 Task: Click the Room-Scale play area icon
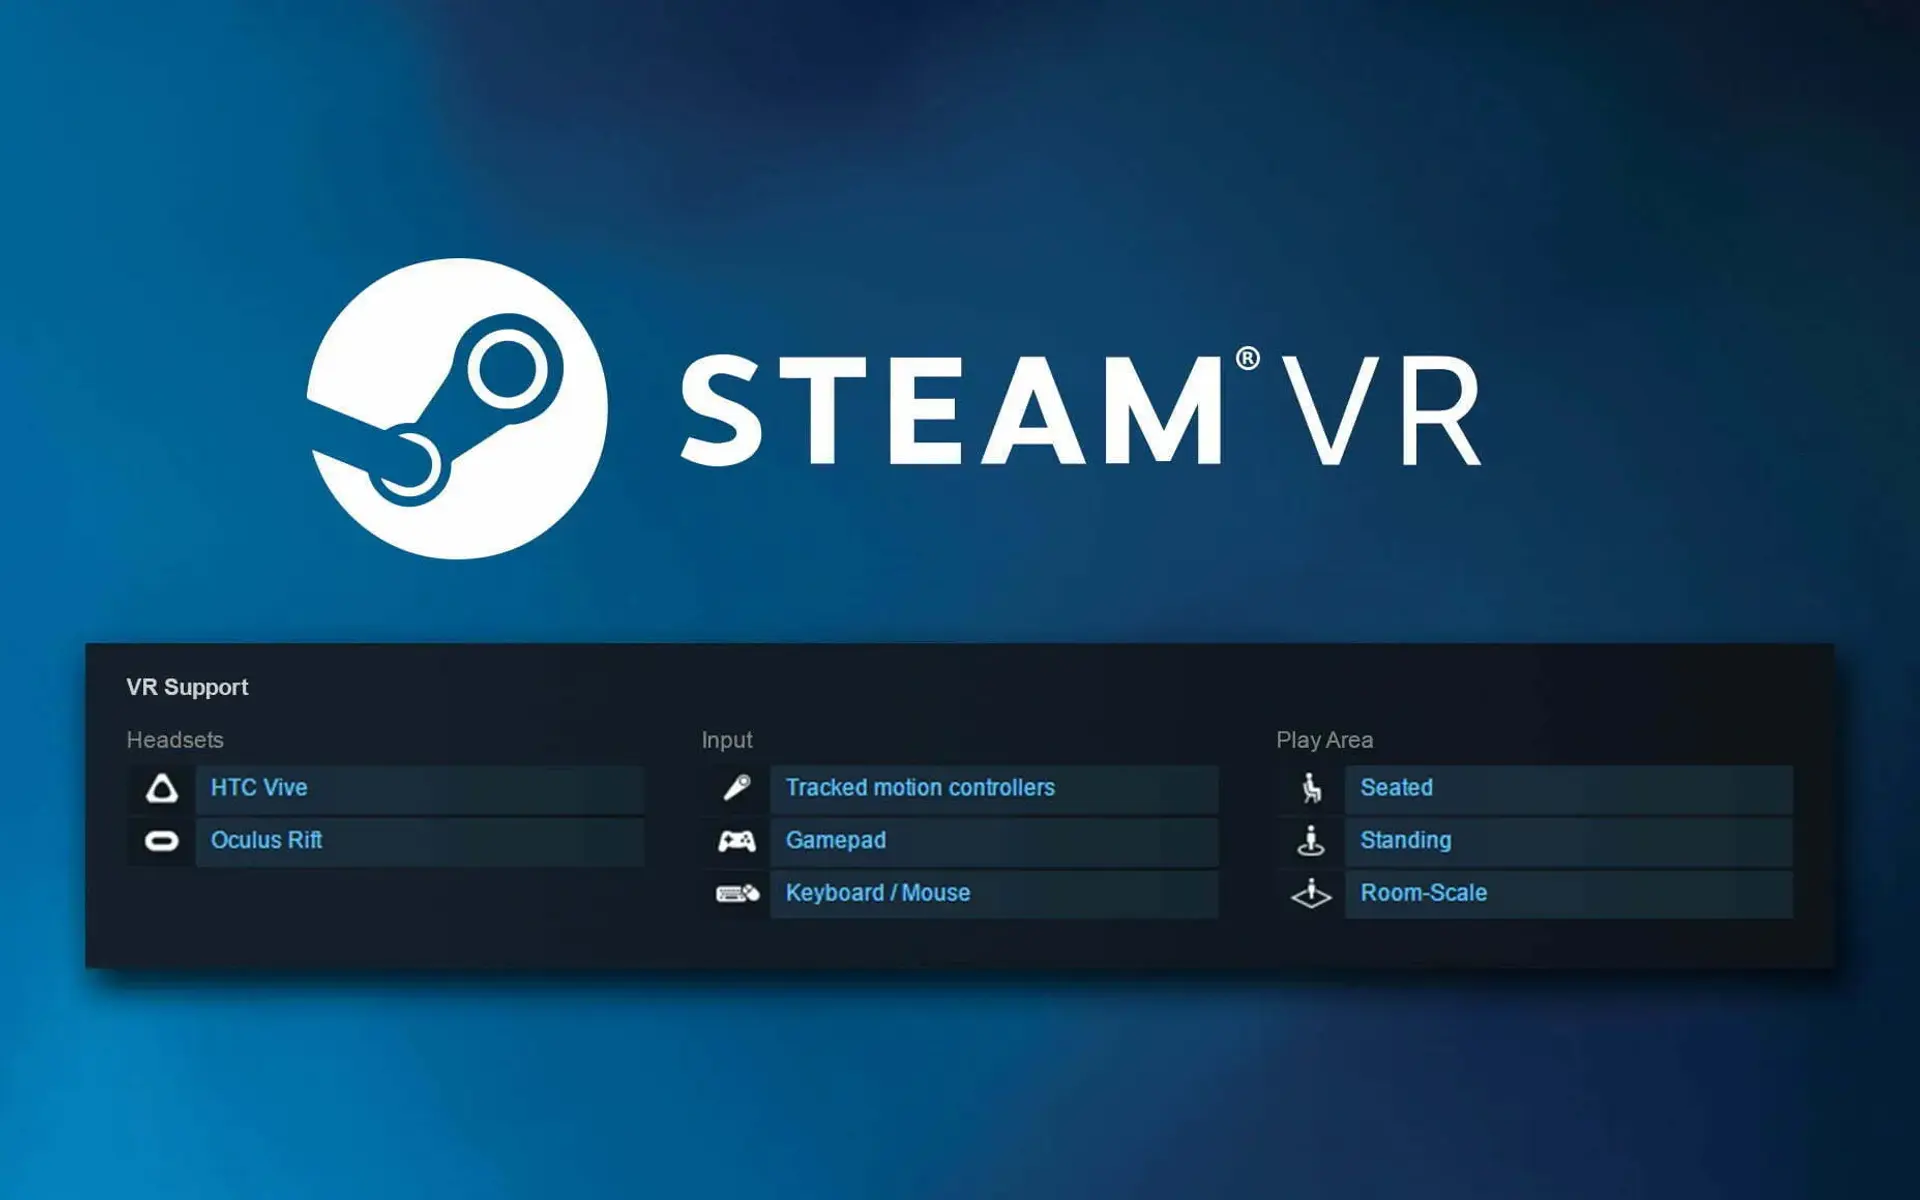coord(1311,893)
